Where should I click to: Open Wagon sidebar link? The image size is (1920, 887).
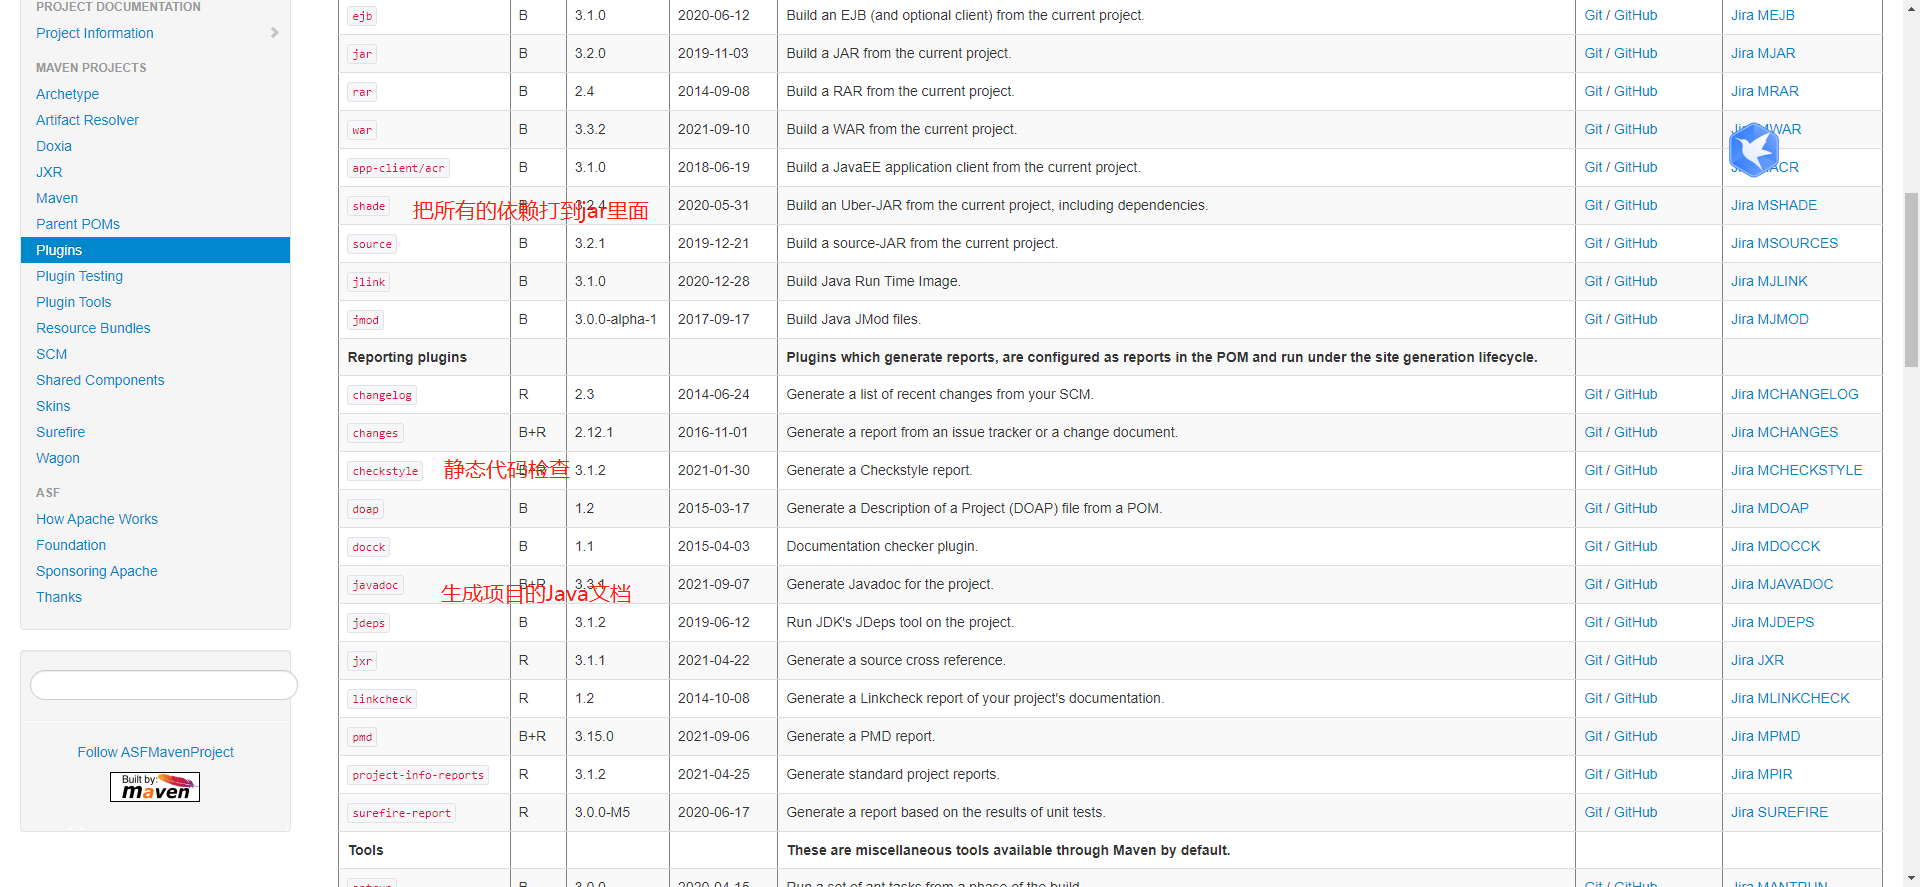point(58,458)
